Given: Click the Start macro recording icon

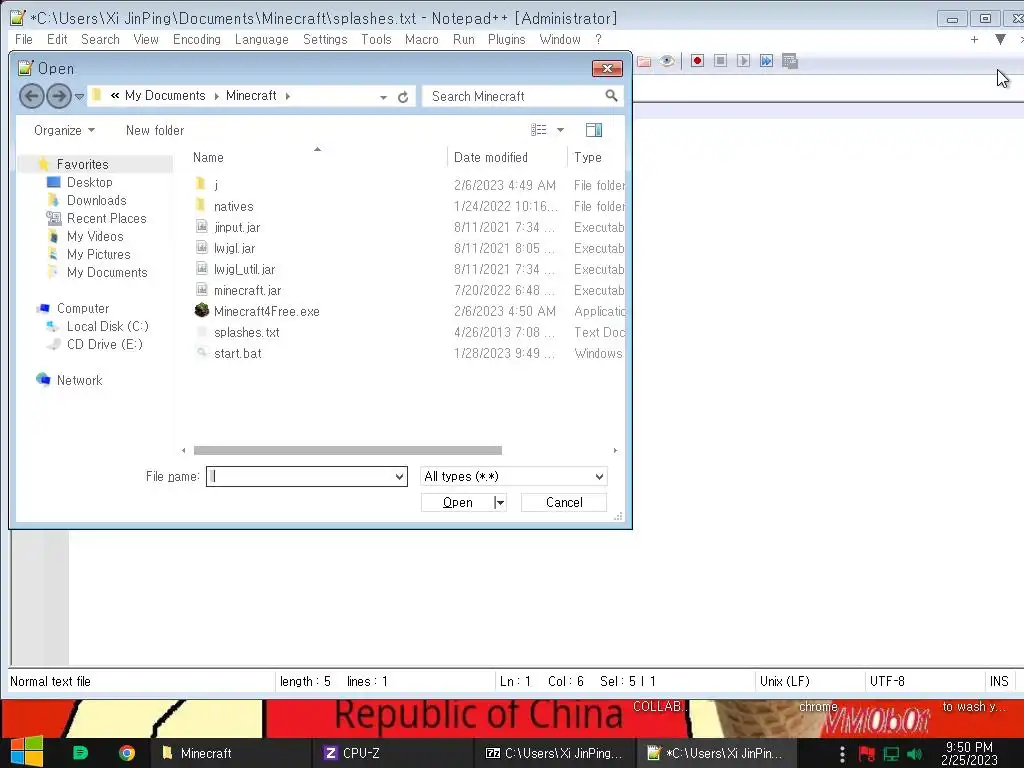Looking at the screenshot, I should 697,61.
